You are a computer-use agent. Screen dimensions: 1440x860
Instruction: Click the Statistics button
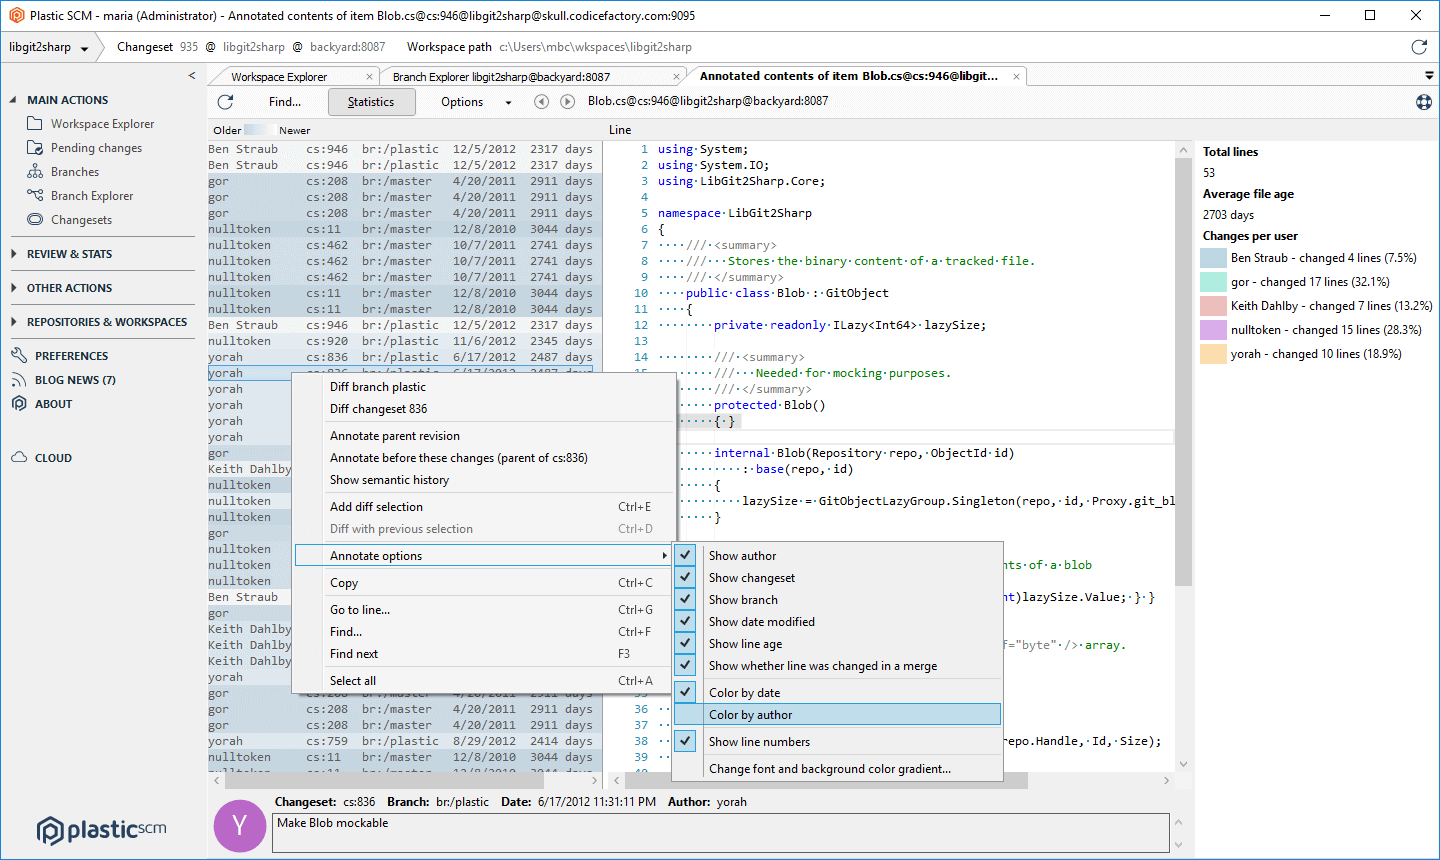[x=371, y=102]
